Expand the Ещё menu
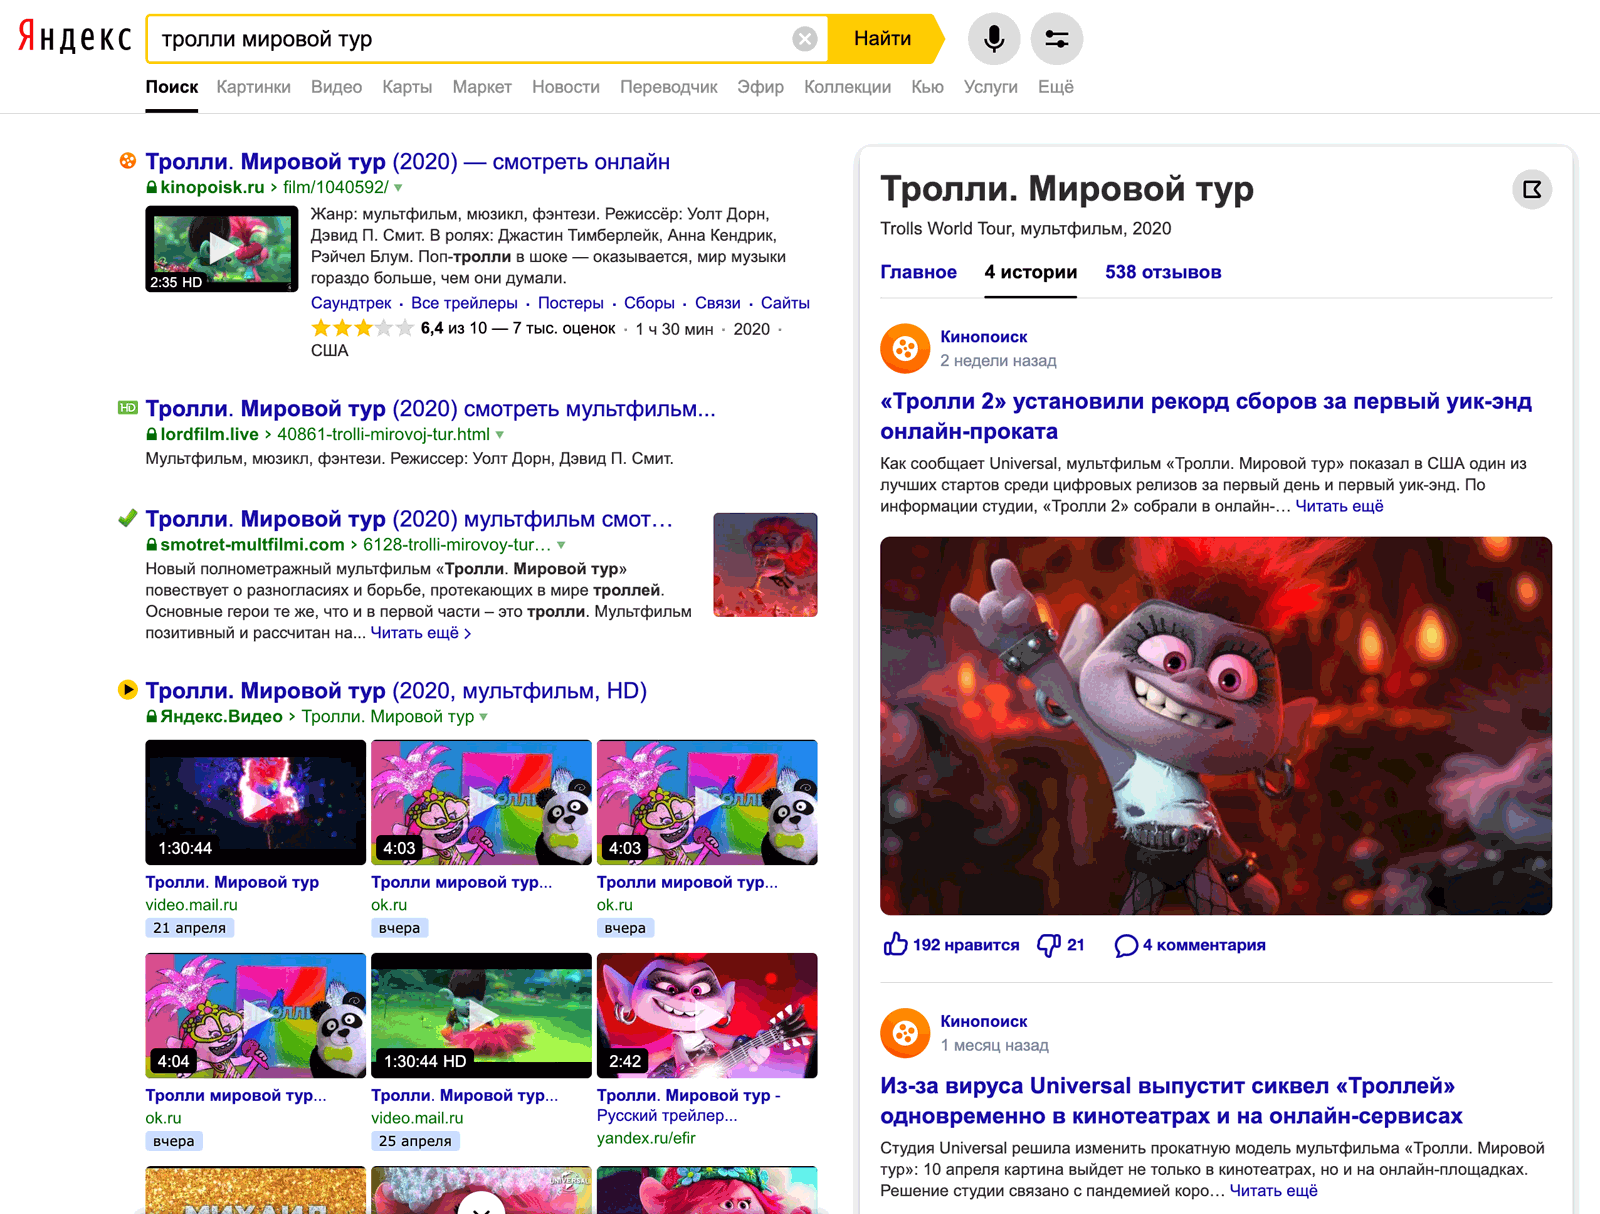This screenshot has height=1214, width=1600. (x=1056, y=87)
